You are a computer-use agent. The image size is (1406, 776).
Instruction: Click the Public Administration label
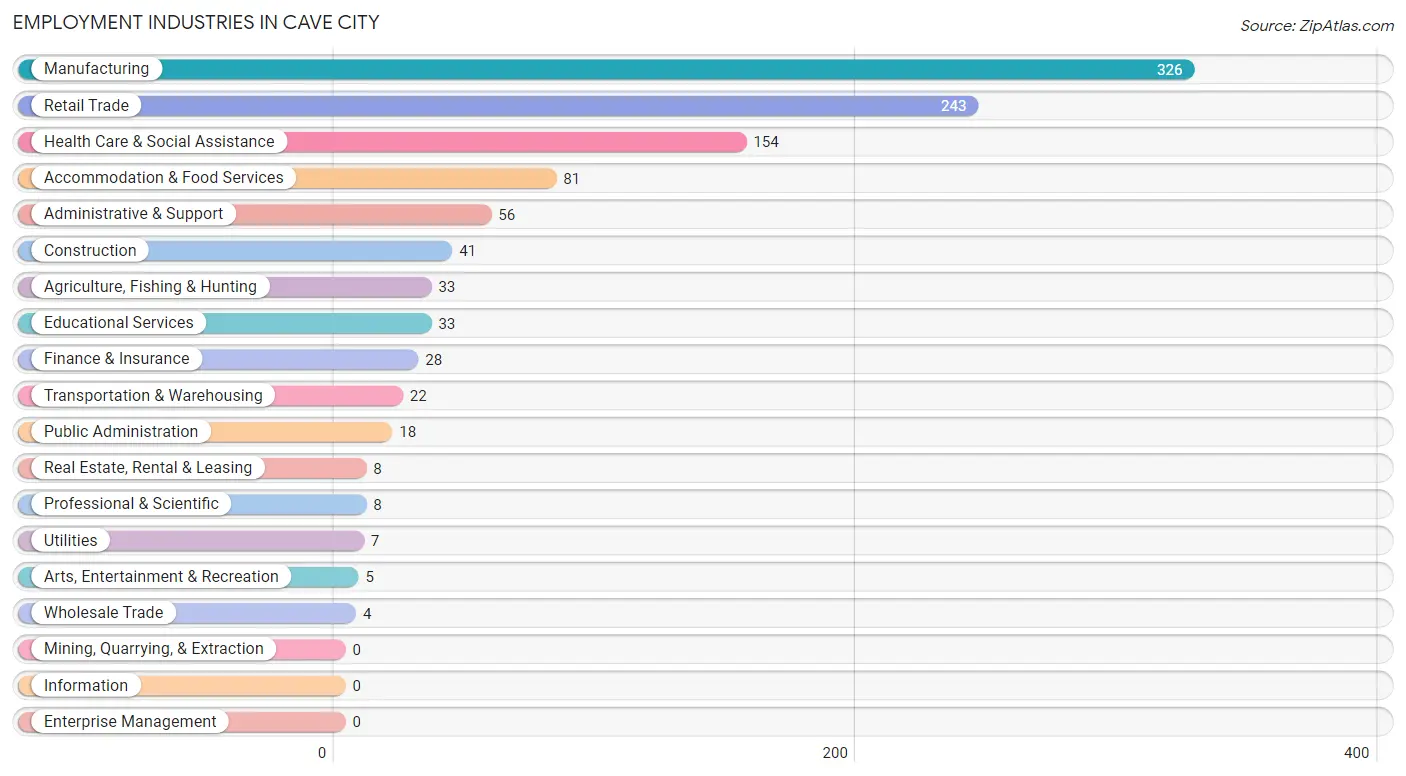pyautogui.click(x=121, y=431)
